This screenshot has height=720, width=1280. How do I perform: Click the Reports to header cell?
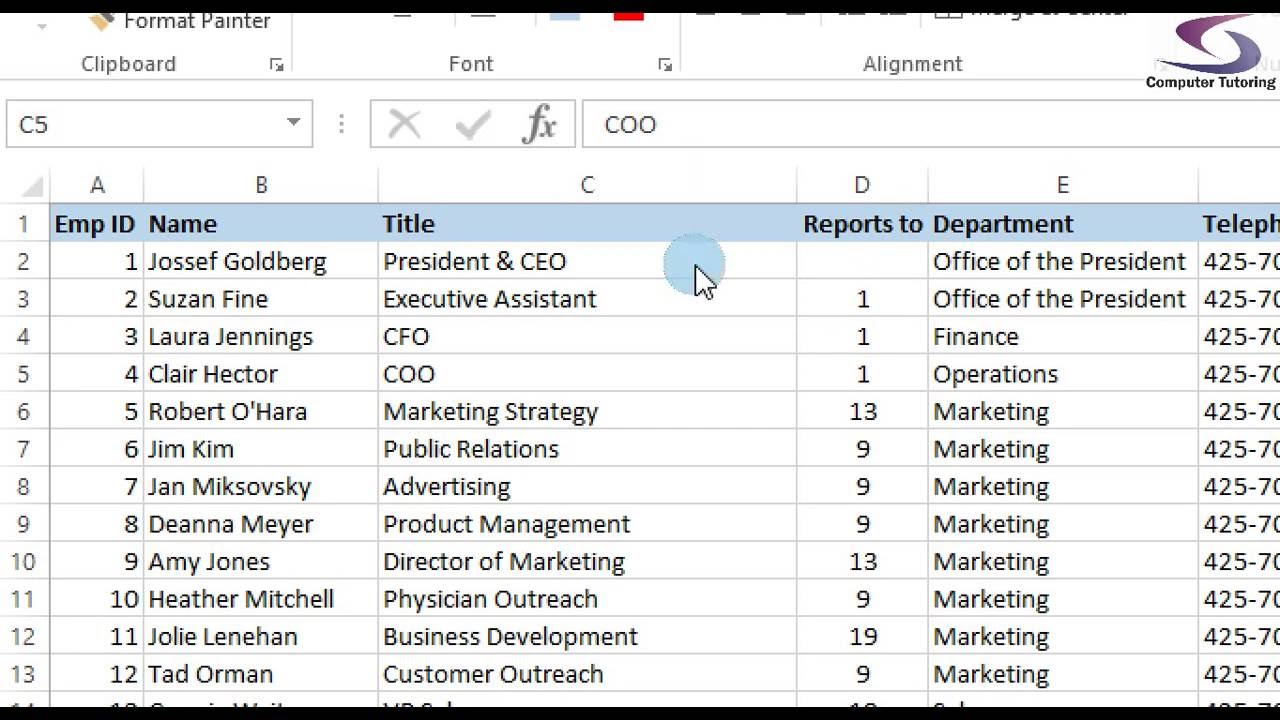click(x=862, y=224)
